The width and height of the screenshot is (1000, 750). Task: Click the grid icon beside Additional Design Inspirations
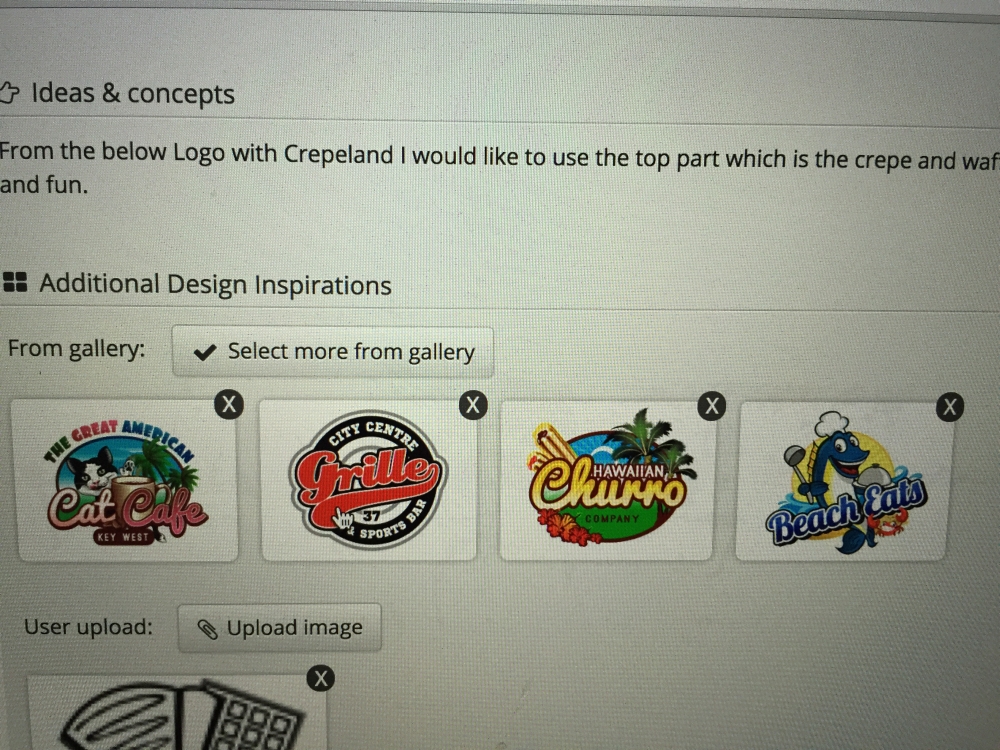tap(15, 282)
